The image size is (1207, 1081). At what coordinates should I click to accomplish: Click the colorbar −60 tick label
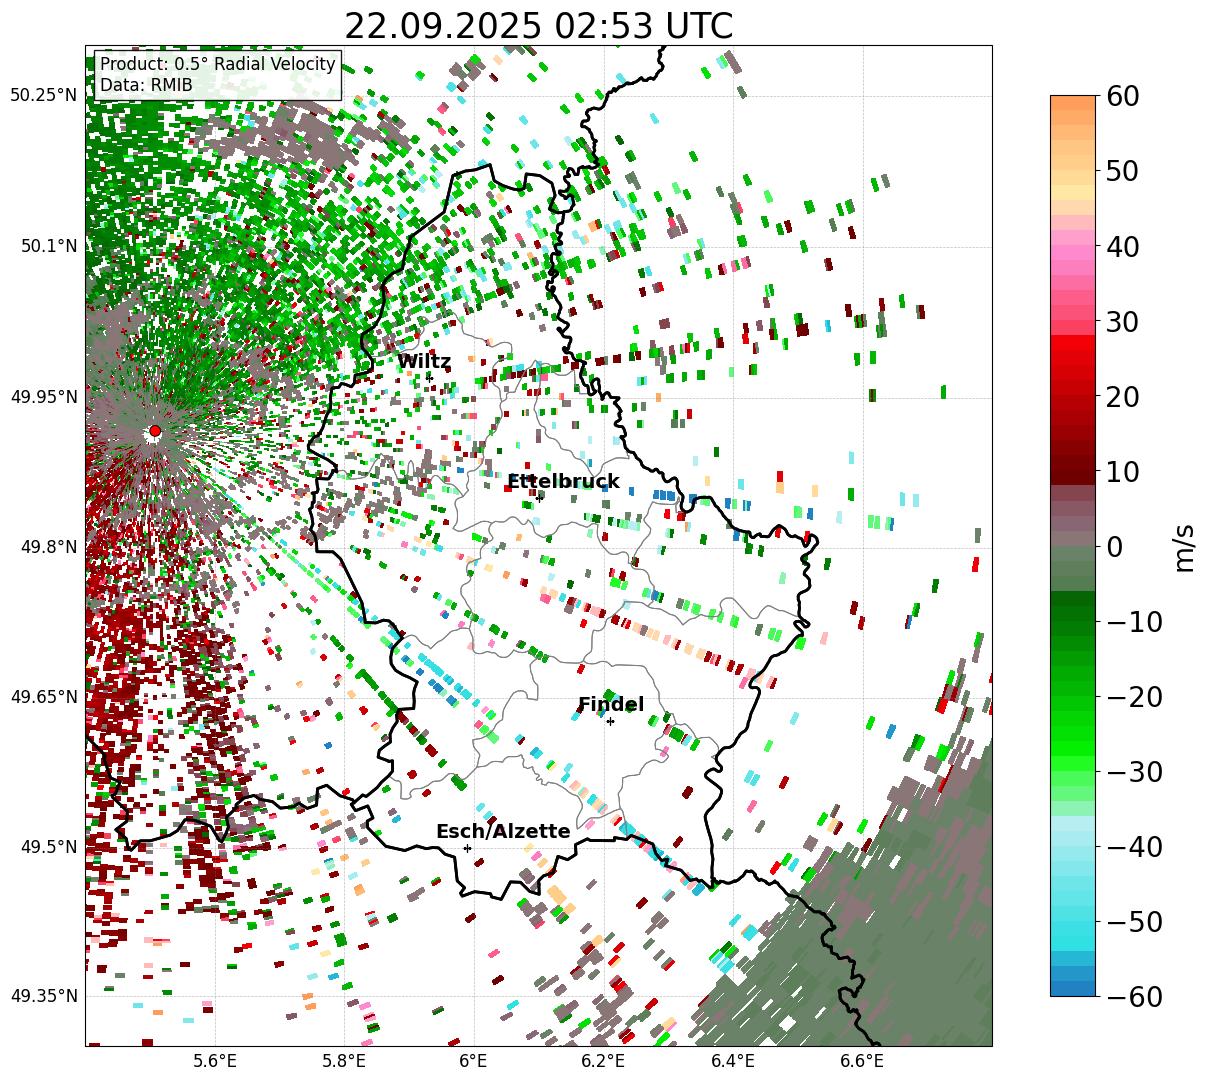click(1135, 996)
